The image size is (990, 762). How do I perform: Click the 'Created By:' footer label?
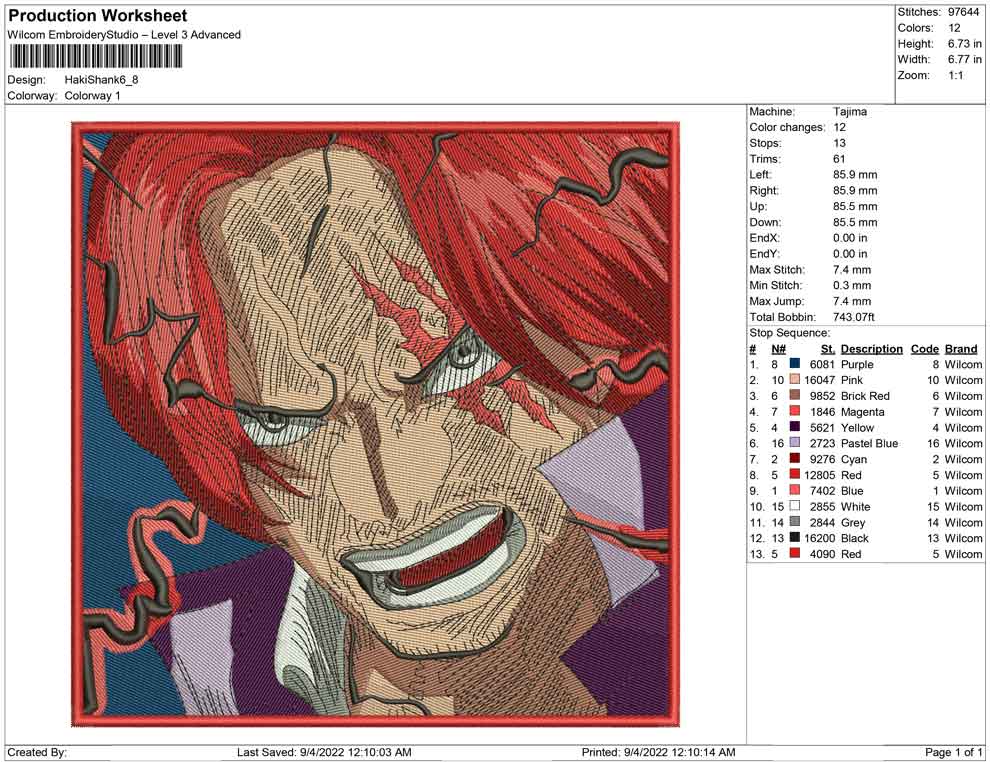pos(37,752)
